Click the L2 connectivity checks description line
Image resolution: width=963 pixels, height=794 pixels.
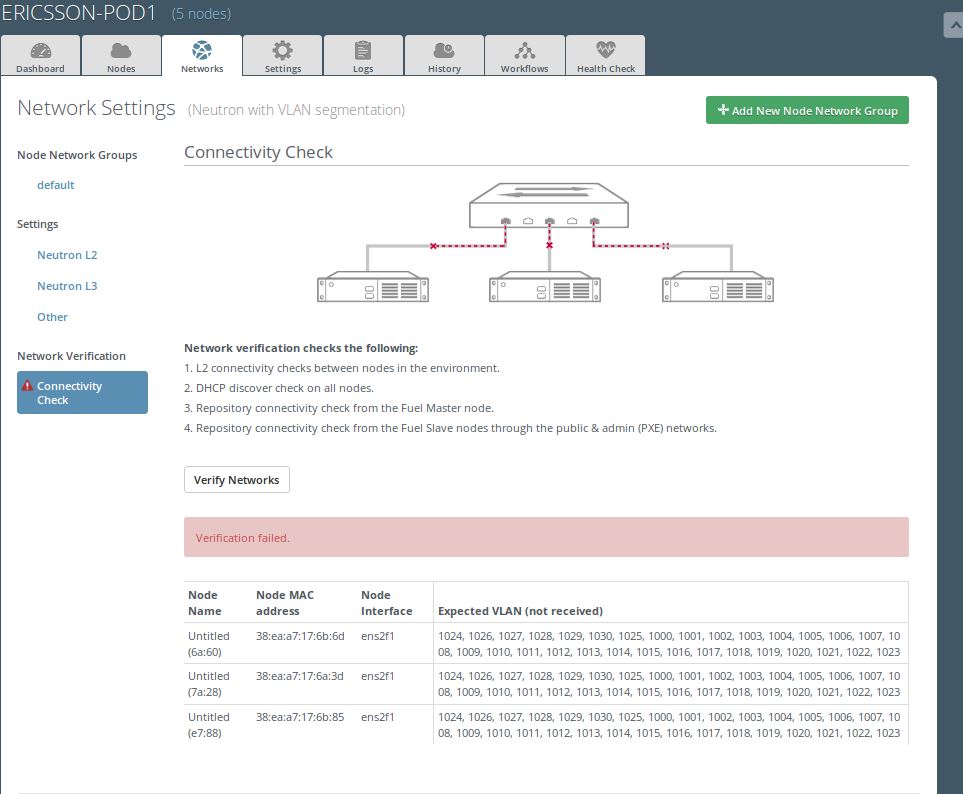(342, 368)
